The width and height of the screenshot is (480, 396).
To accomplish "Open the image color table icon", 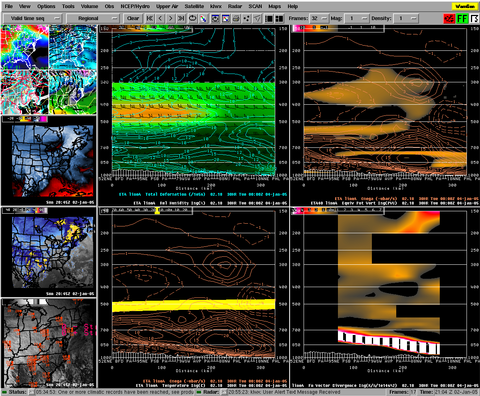I will point(203,18).
